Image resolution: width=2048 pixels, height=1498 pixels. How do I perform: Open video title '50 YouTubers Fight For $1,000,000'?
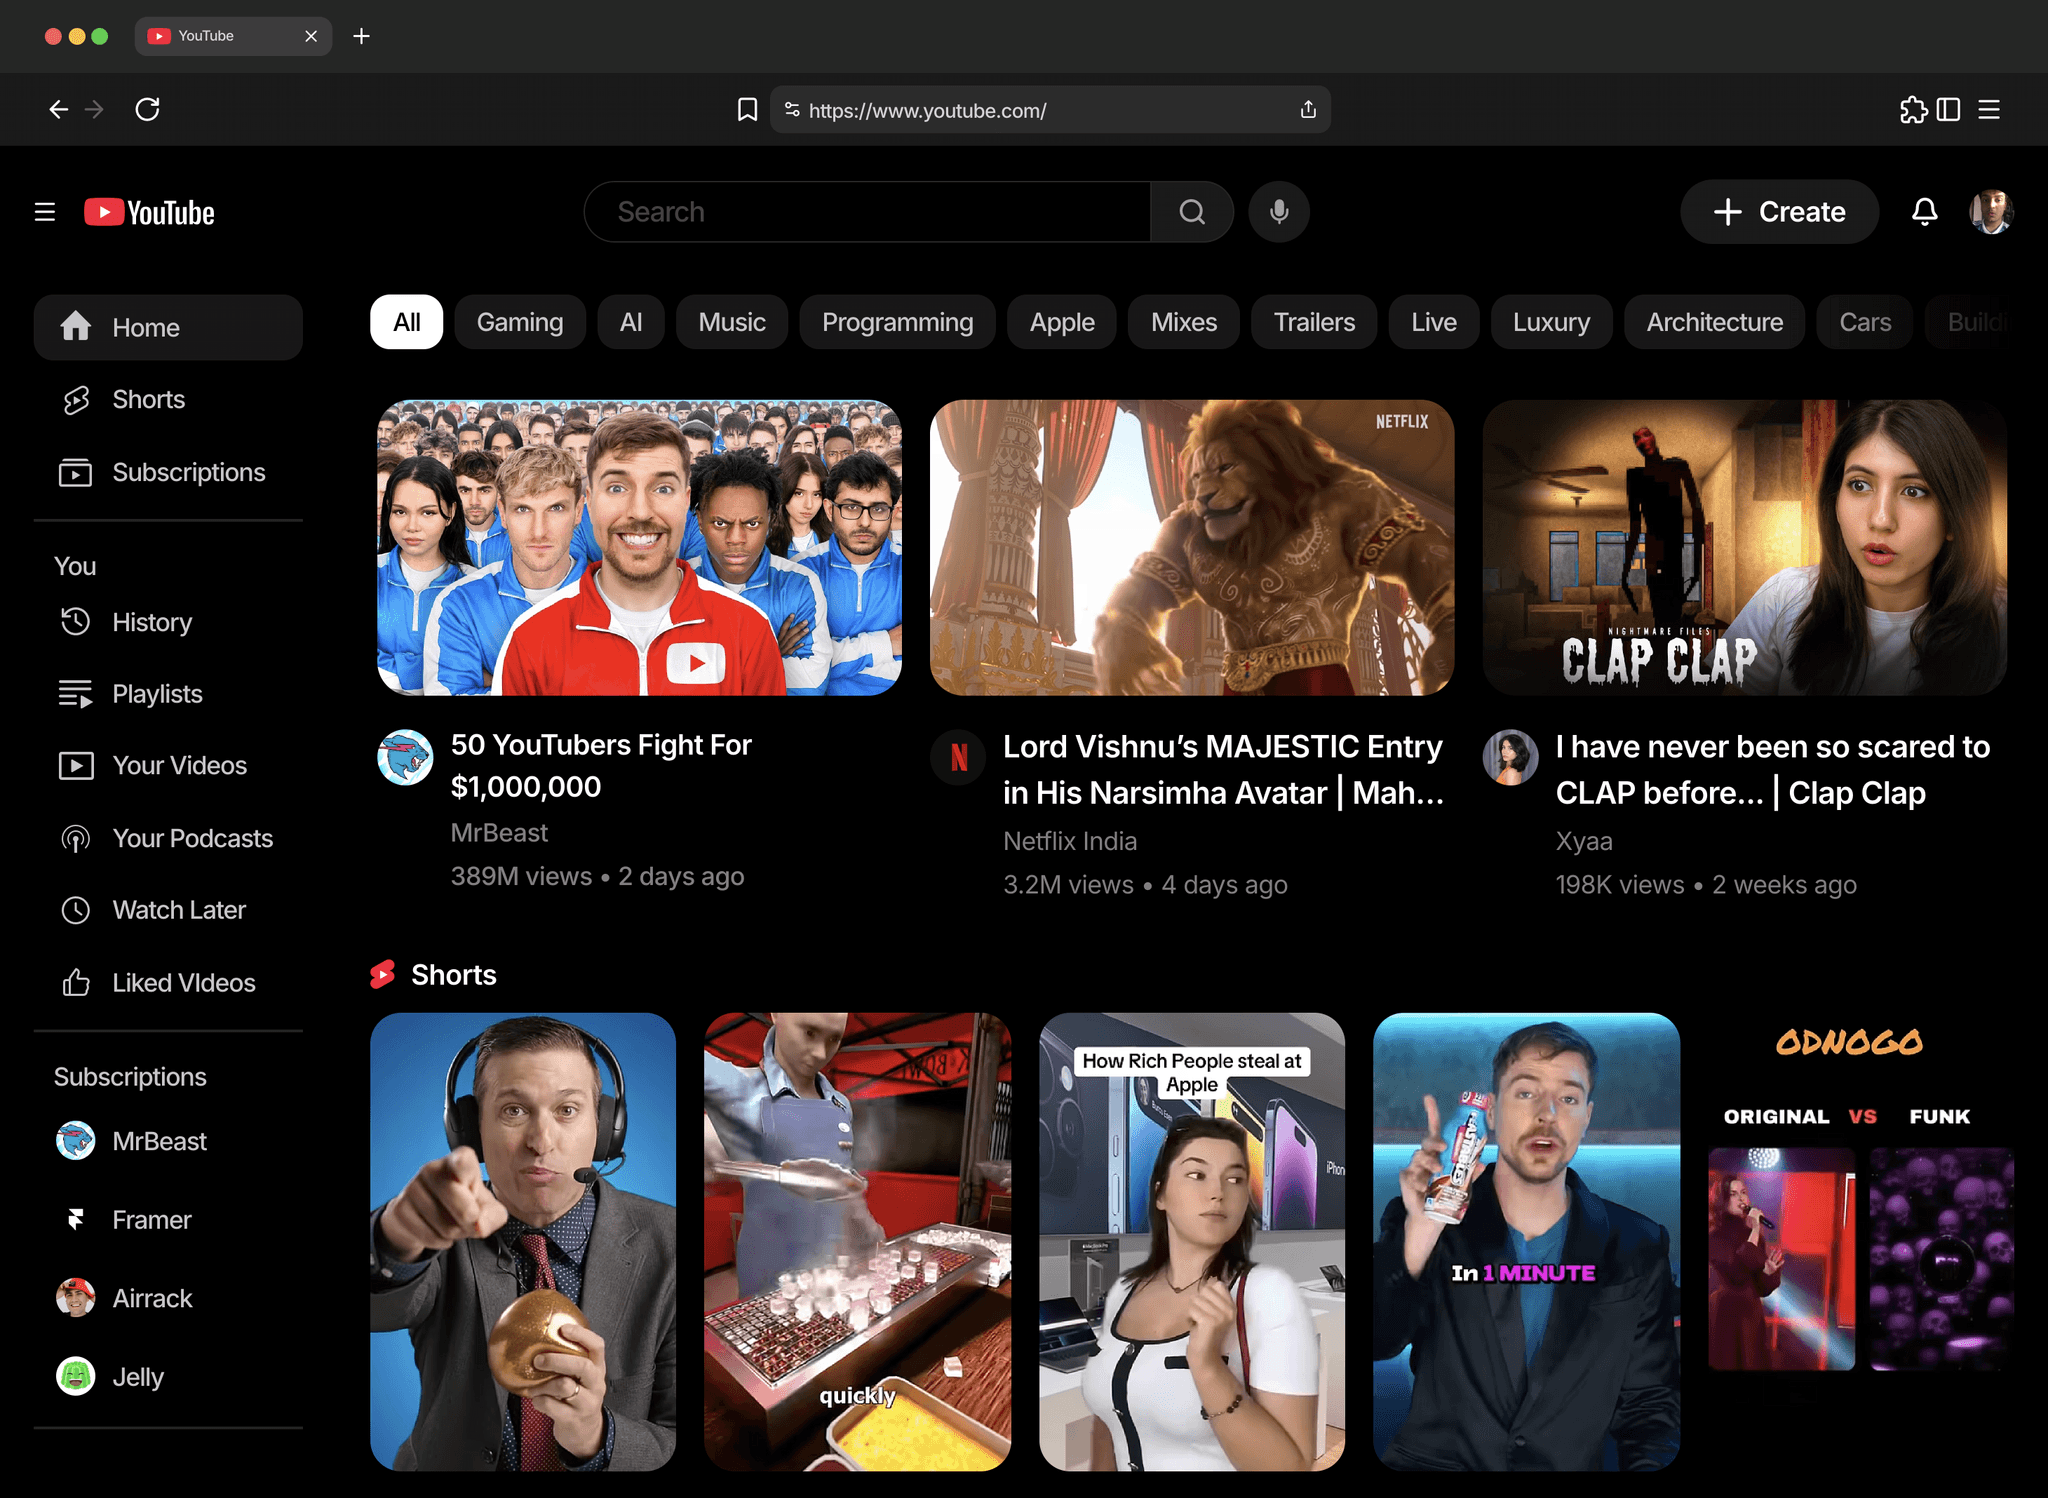point(601,766)
